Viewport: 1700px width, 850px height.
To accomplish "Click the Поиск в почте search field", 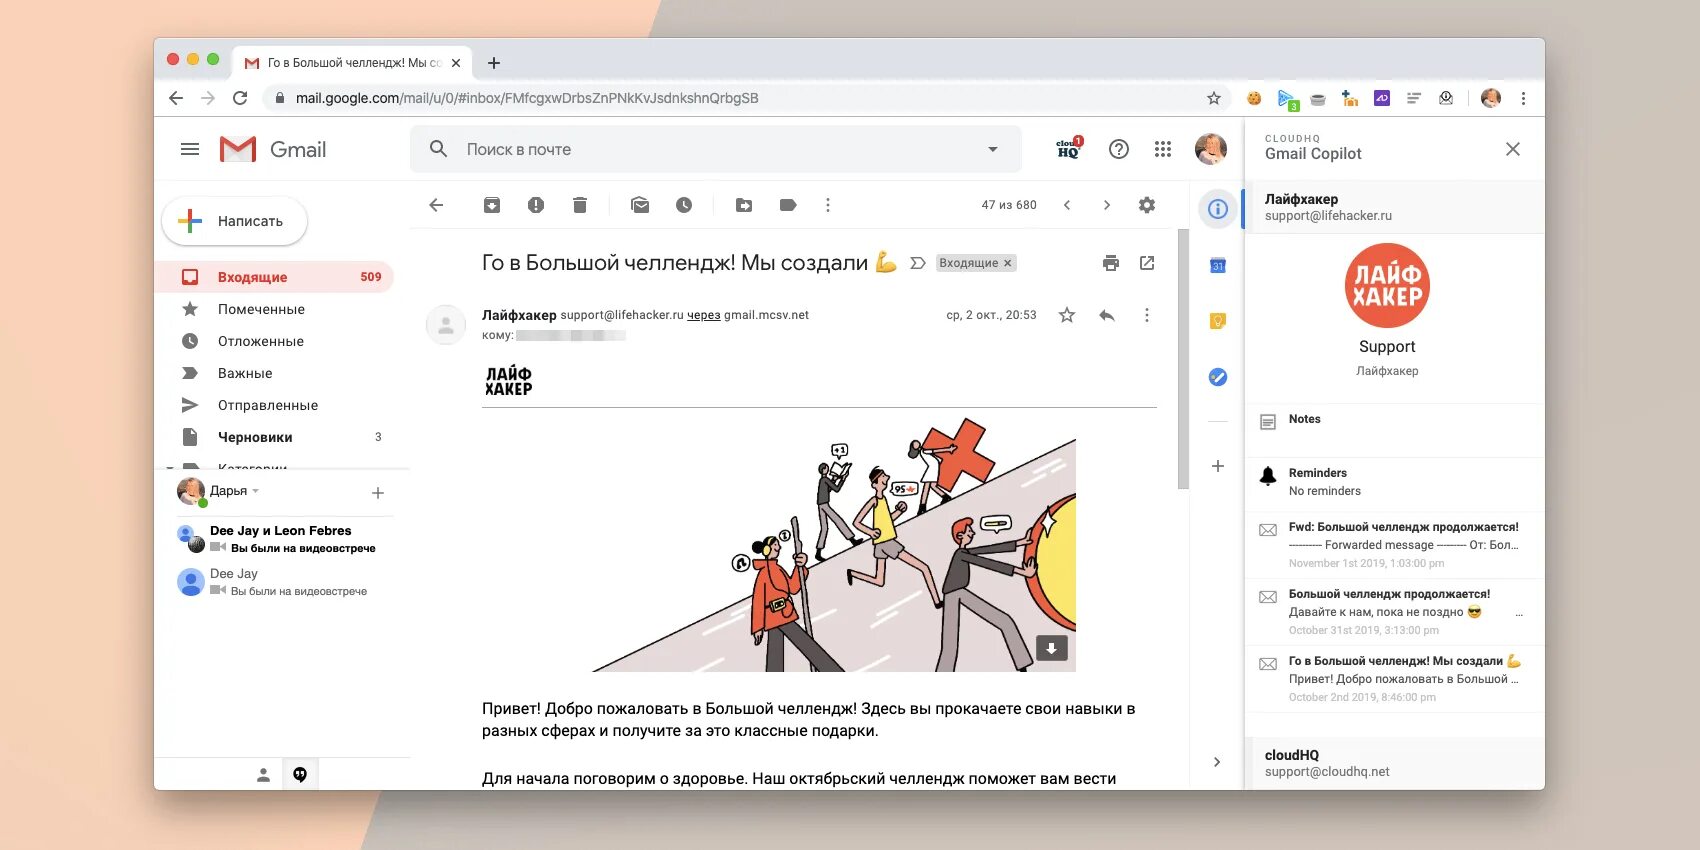I will point(716,149).
